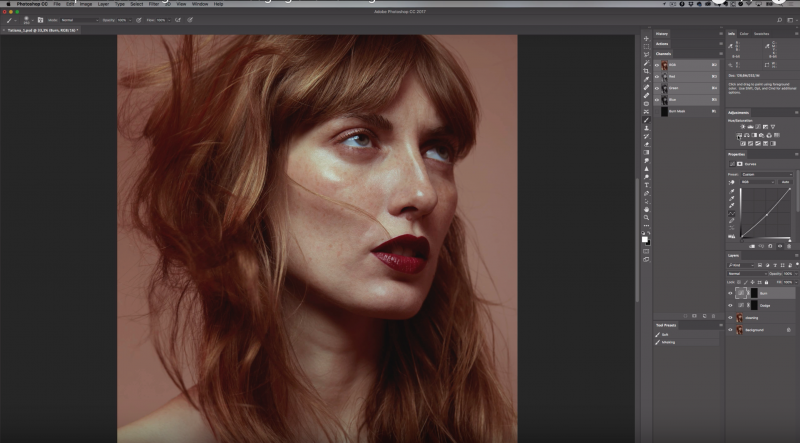This screenshot has height=443, width=800.
Task: Open the layer blend mode dropdown
Action: (x=747, y=274)
